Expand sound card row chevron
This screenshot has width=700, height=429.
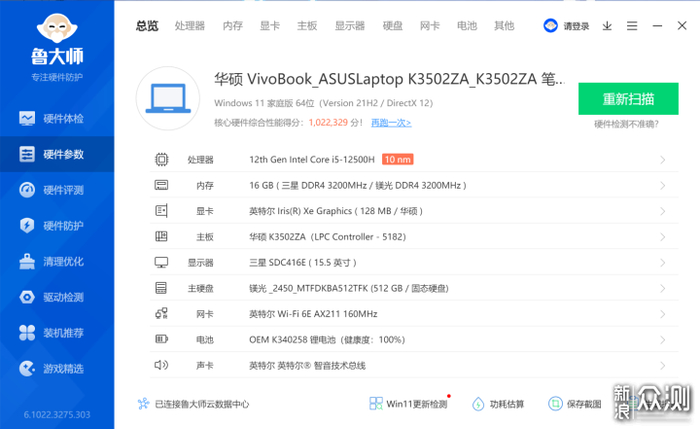(x=662, y=366)
